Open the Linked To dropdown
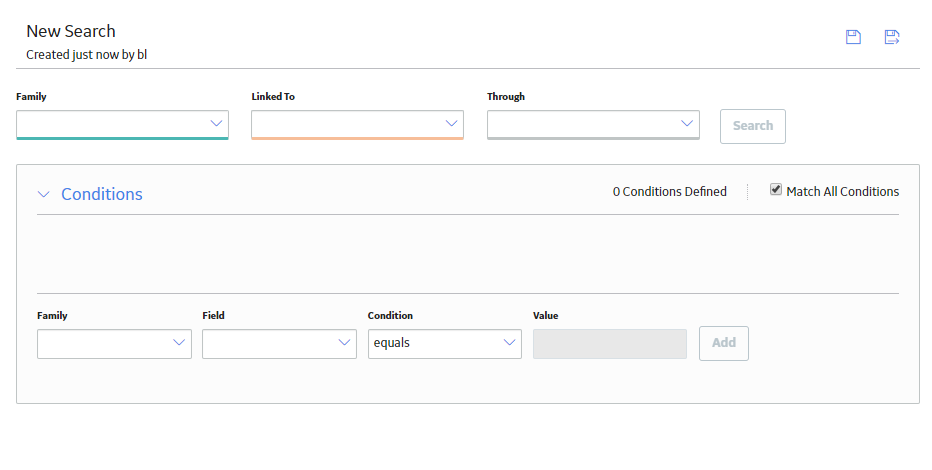Screen dimensions: 932x470 [357, 124]
